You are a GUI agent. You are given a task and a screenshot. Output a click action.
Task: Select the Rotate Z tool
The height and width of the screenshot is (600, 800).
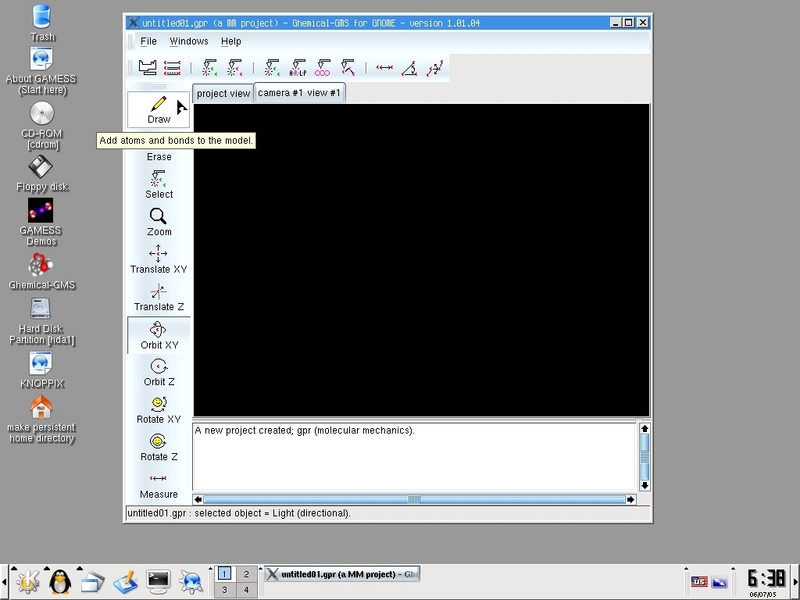(x=158, y=446)
